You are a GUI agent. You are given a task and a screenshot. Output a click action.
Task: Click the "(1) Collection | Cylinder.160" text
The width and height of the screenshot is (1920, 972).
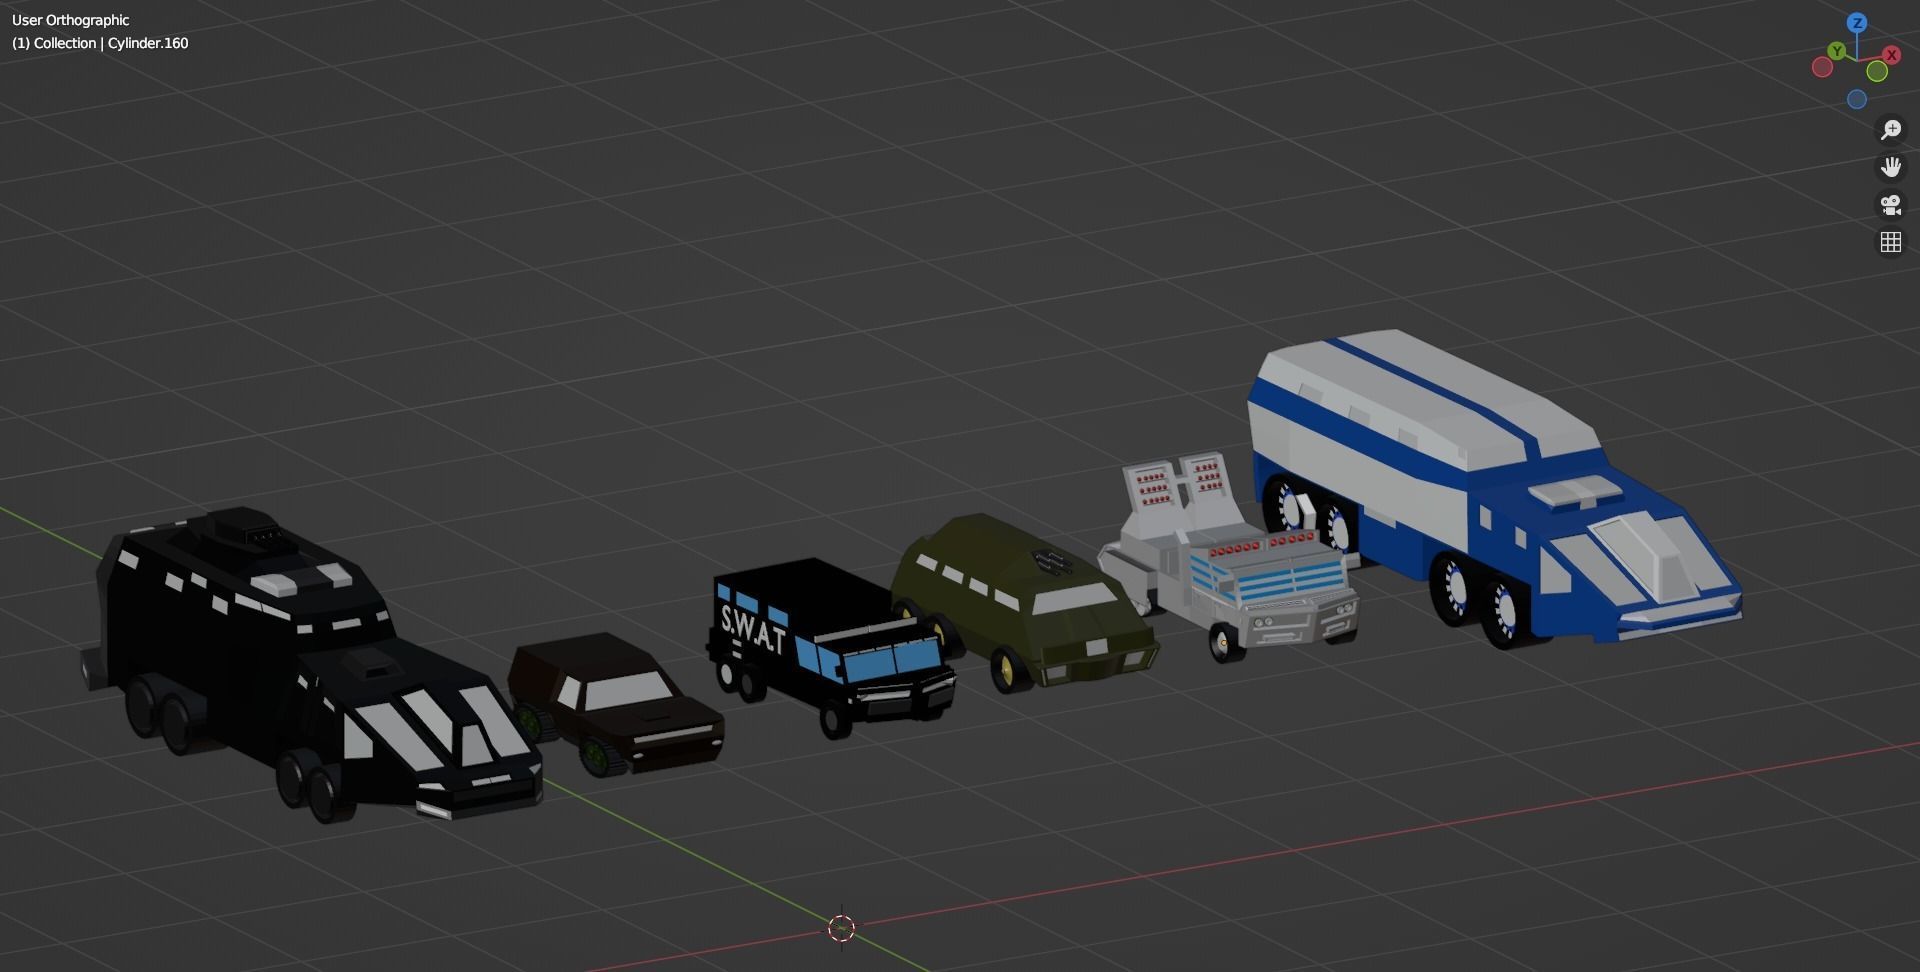pos(100,43)
